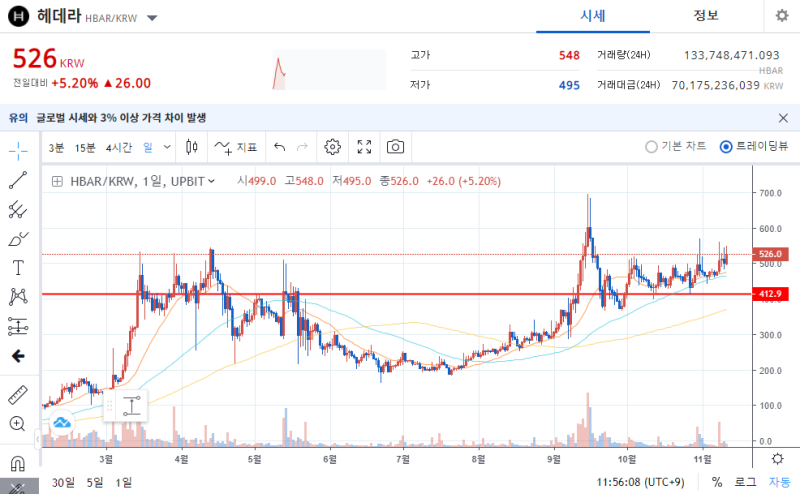Click the 526.0 current price label
This screenshot has height=494, width=800.
(x=770, y=254)
